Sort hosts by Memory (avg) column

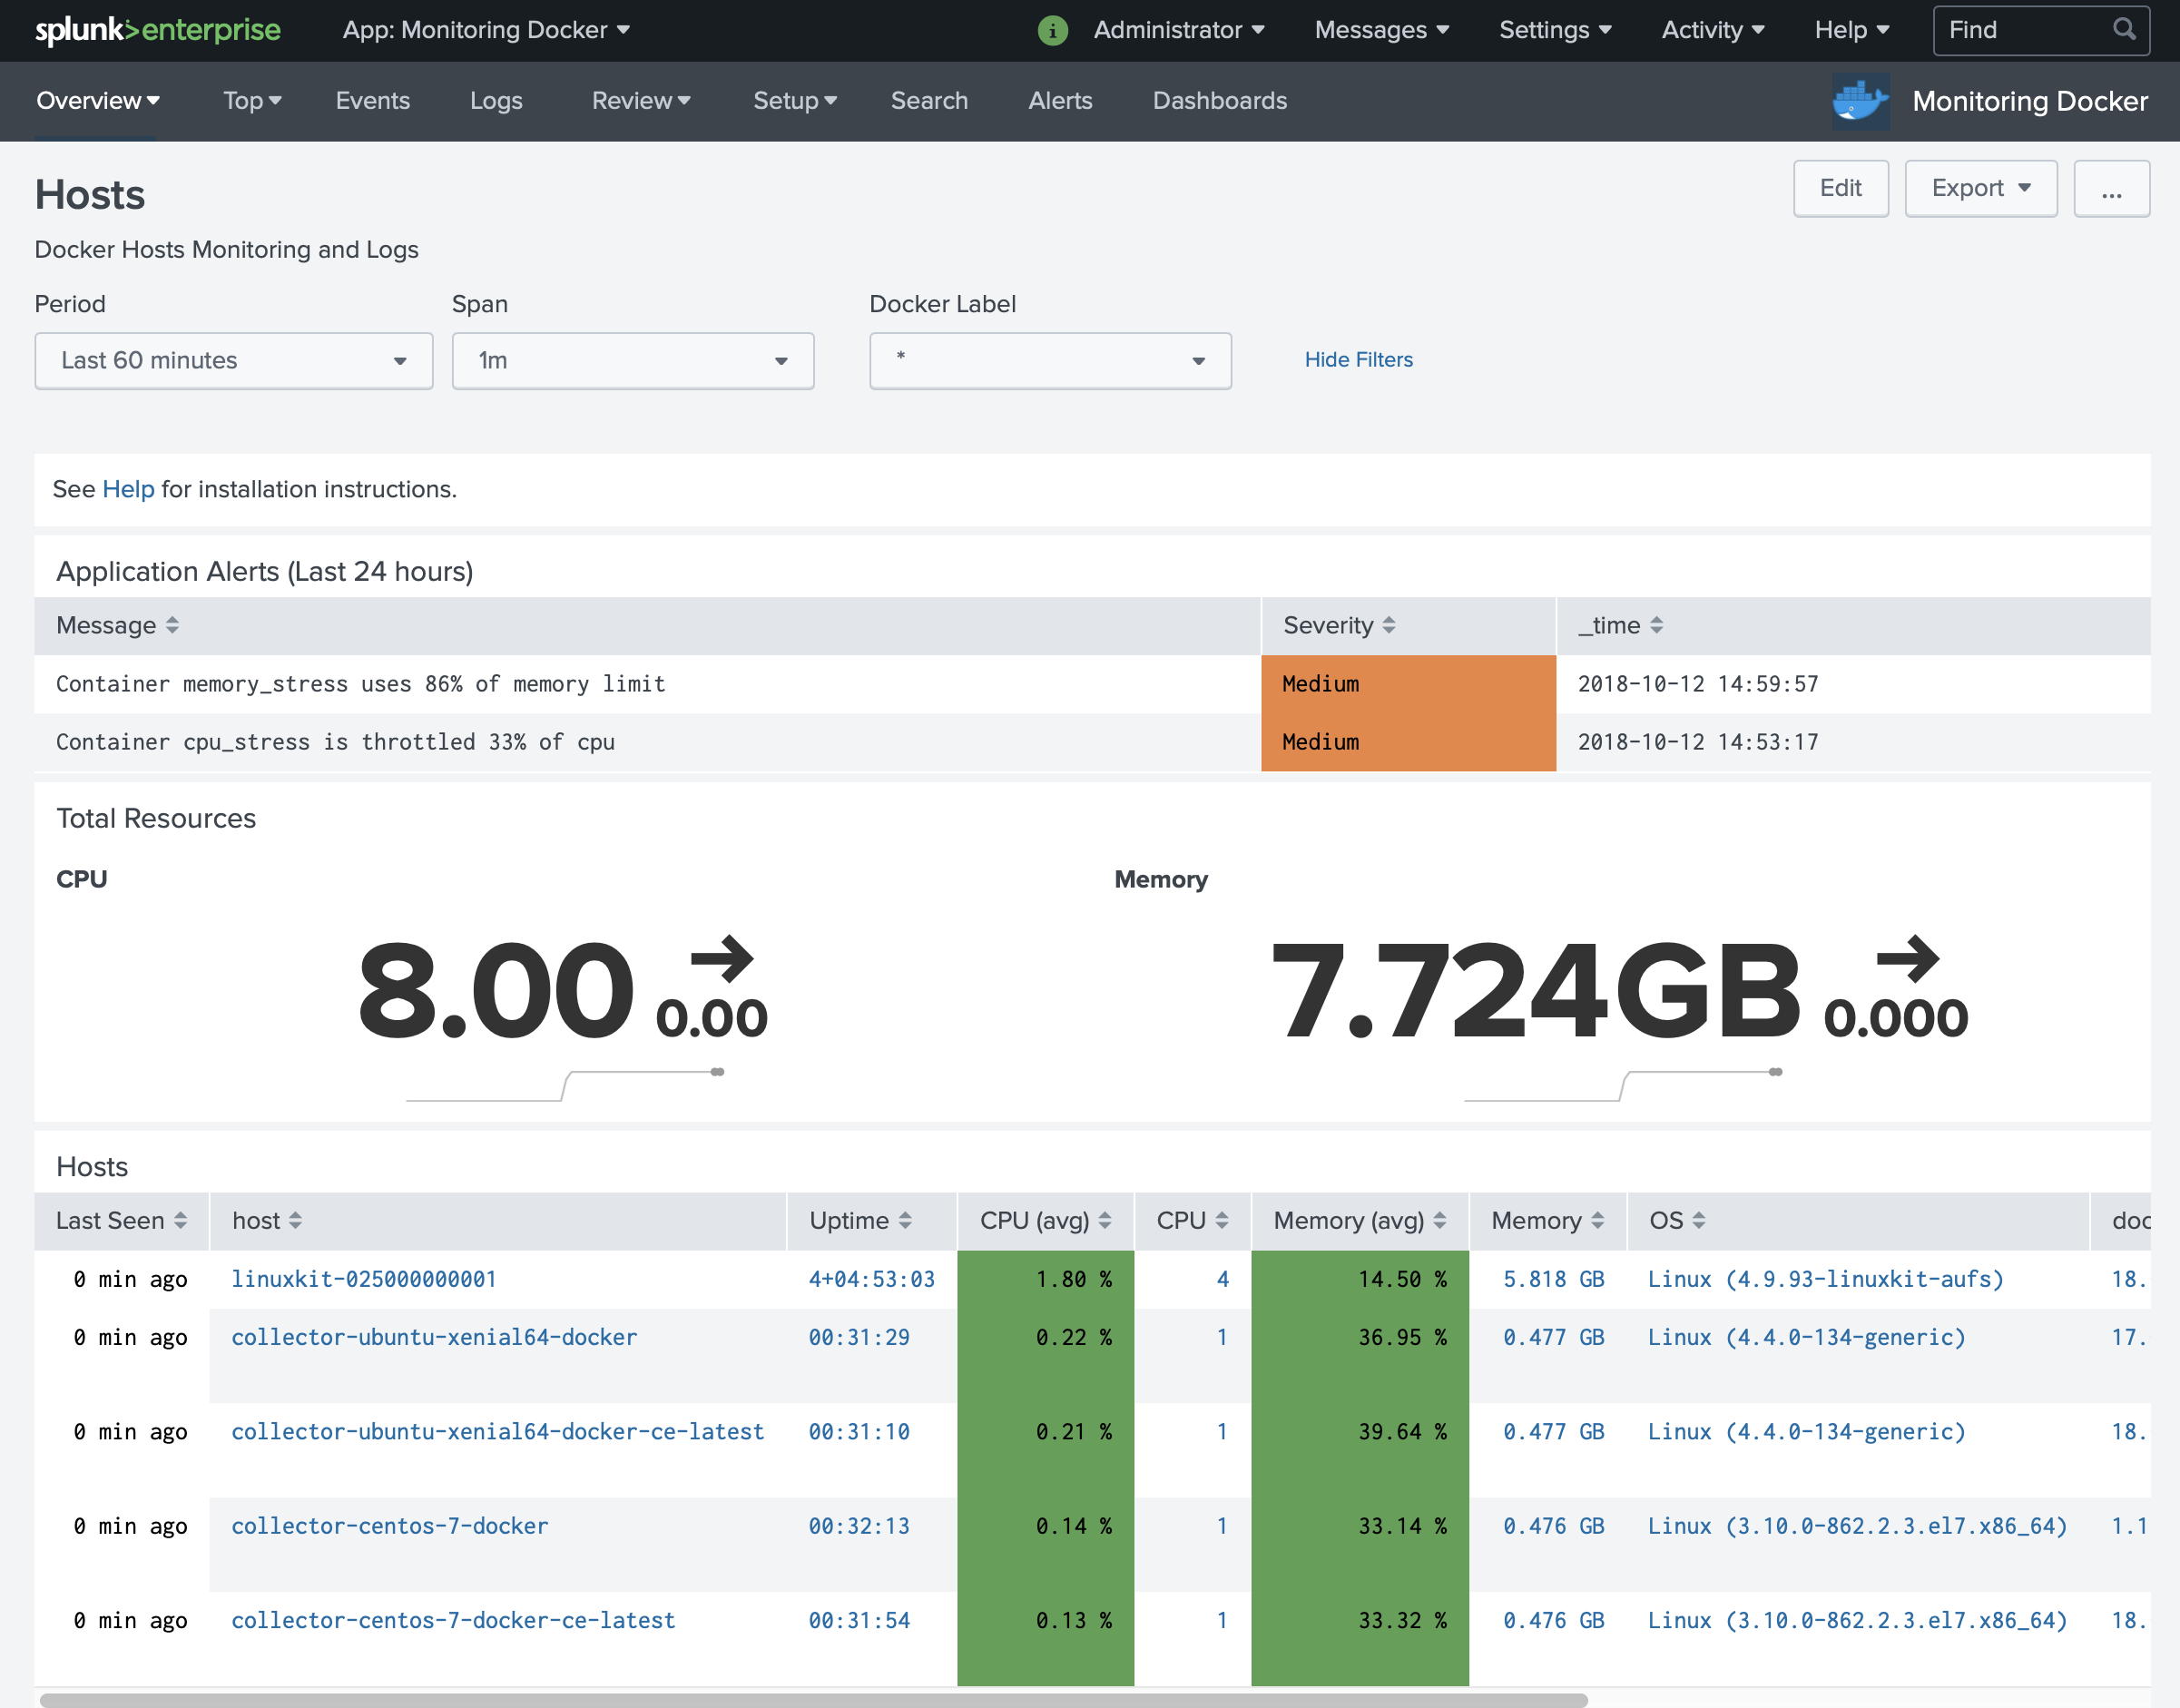pyautogui.click(x=1360, y=1221)
